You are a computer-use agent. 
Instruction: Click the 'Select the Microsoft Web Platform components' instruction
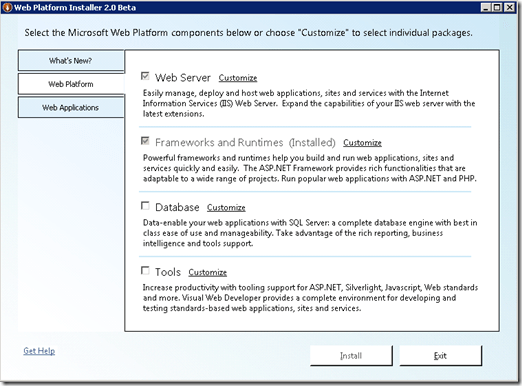248,33
